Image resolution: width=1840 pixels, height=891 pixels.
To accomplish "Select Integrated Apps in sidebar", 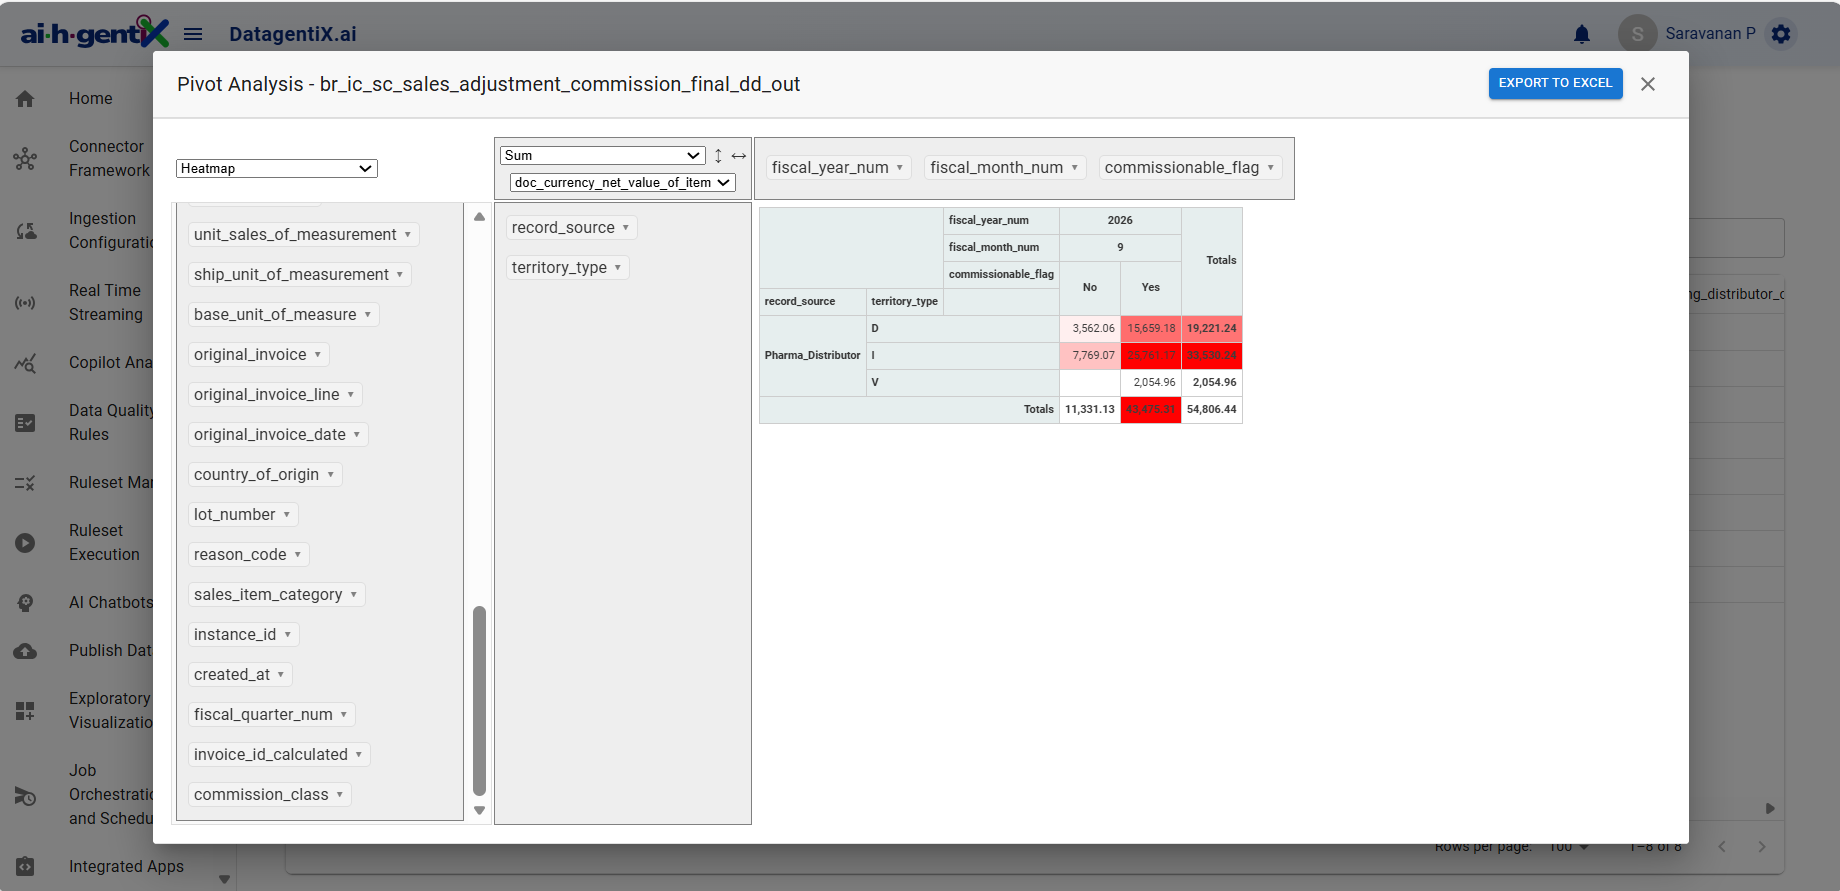I will [126, 867].
